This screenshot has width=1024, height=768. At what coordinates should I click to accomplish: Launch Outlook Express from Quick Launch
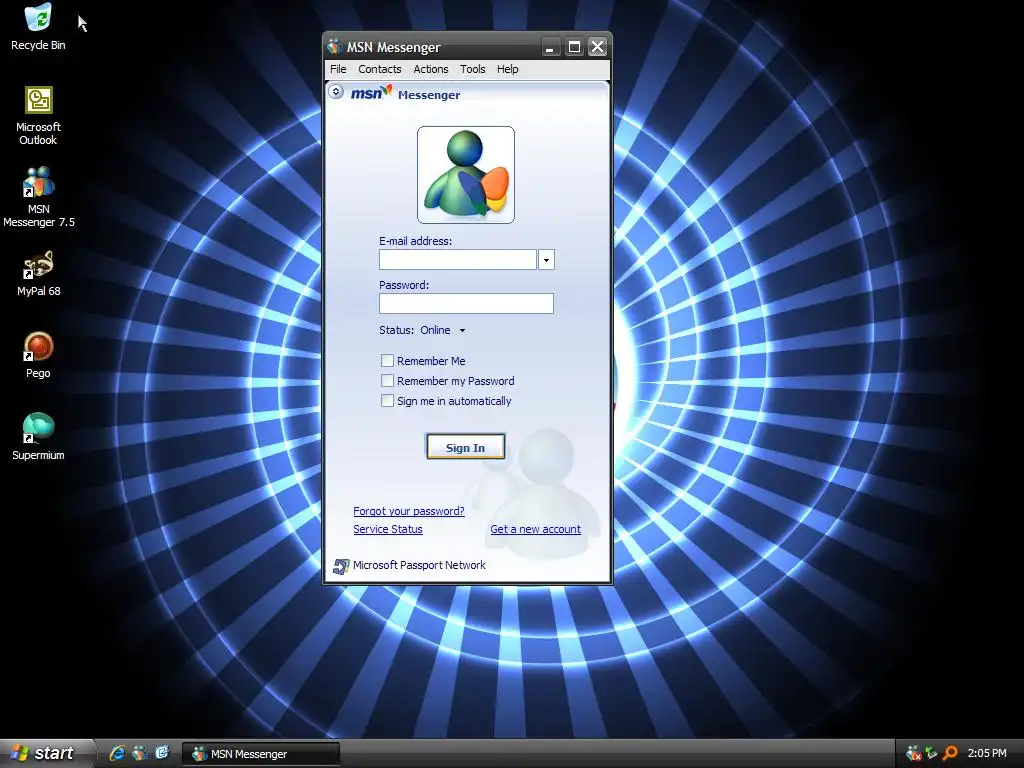[x=162, y=753]
